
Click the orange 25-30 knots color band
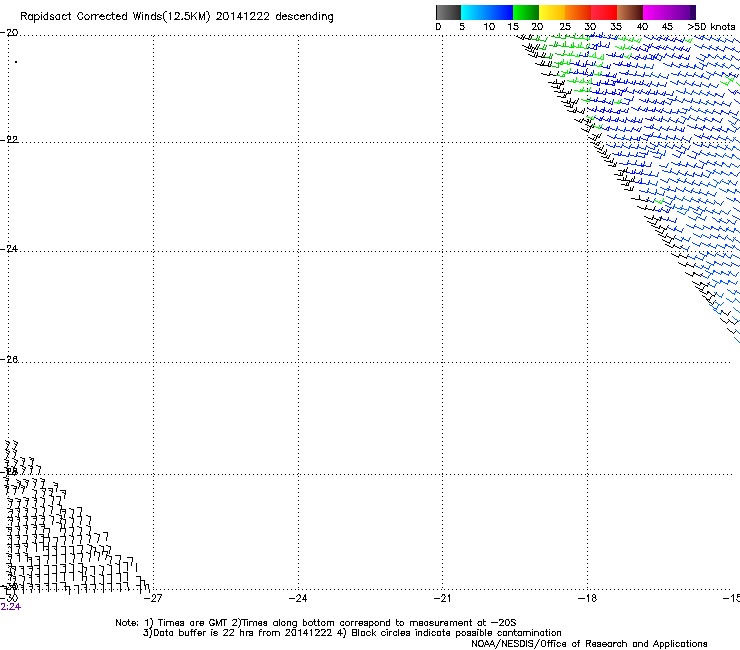(578, 12)
